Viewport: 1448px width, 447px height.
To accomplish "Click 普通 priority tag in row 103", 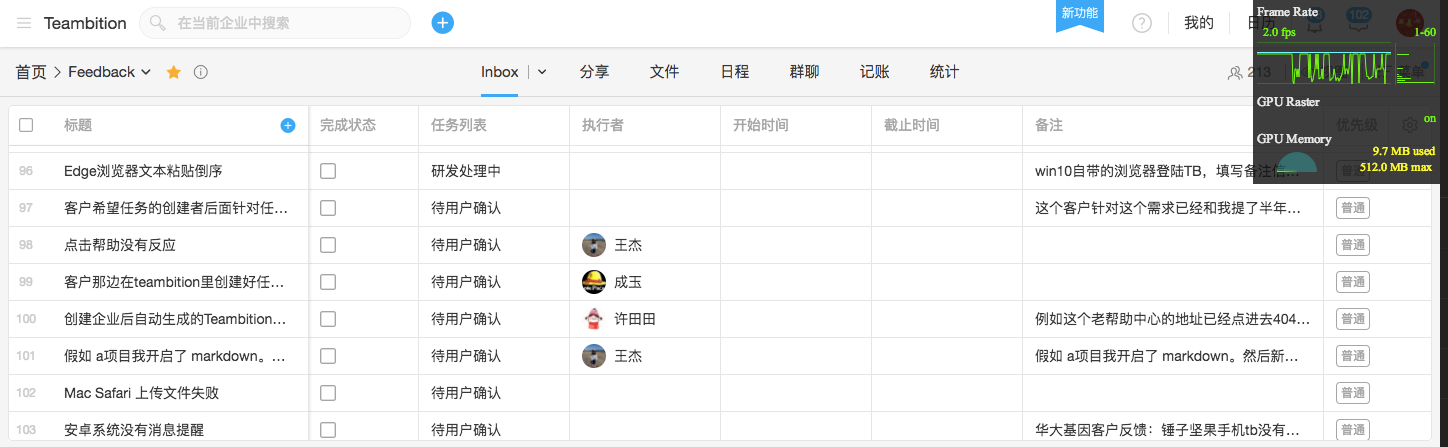I will click(x=1352, y=430).
